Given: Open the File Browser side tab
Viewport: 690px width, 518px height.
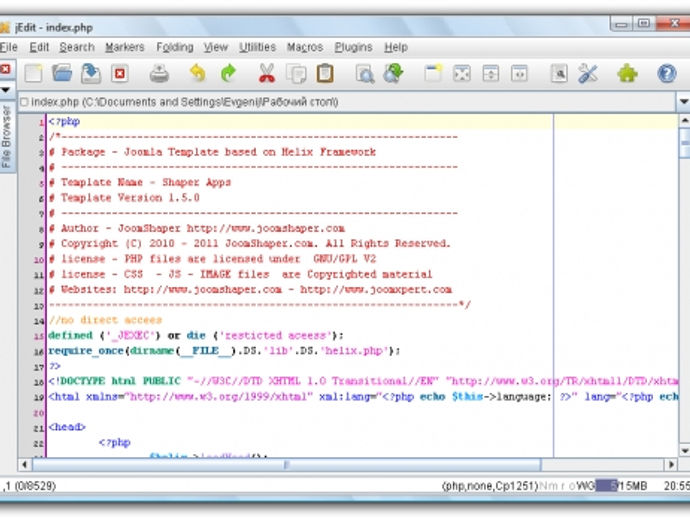Looking at the screenshot, I should 6,136.
